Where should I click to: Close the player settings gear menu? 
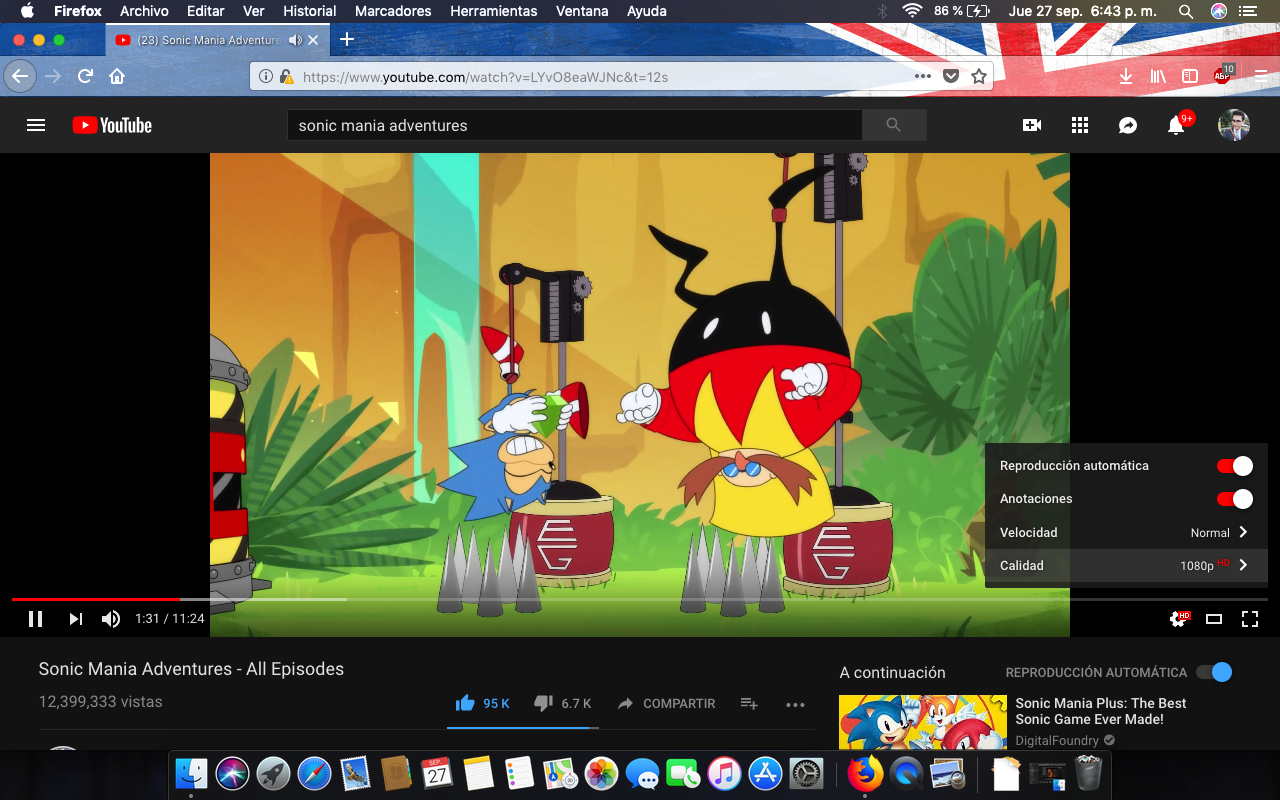point(1179,619)
